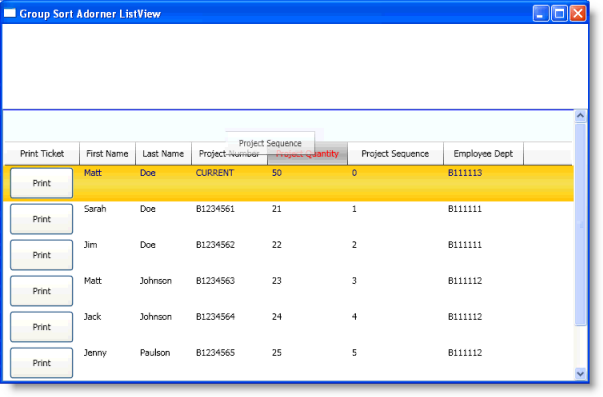Maximize the Group Sort Adorner window
Screen dimensions: 603x397
tap(559, 14)
